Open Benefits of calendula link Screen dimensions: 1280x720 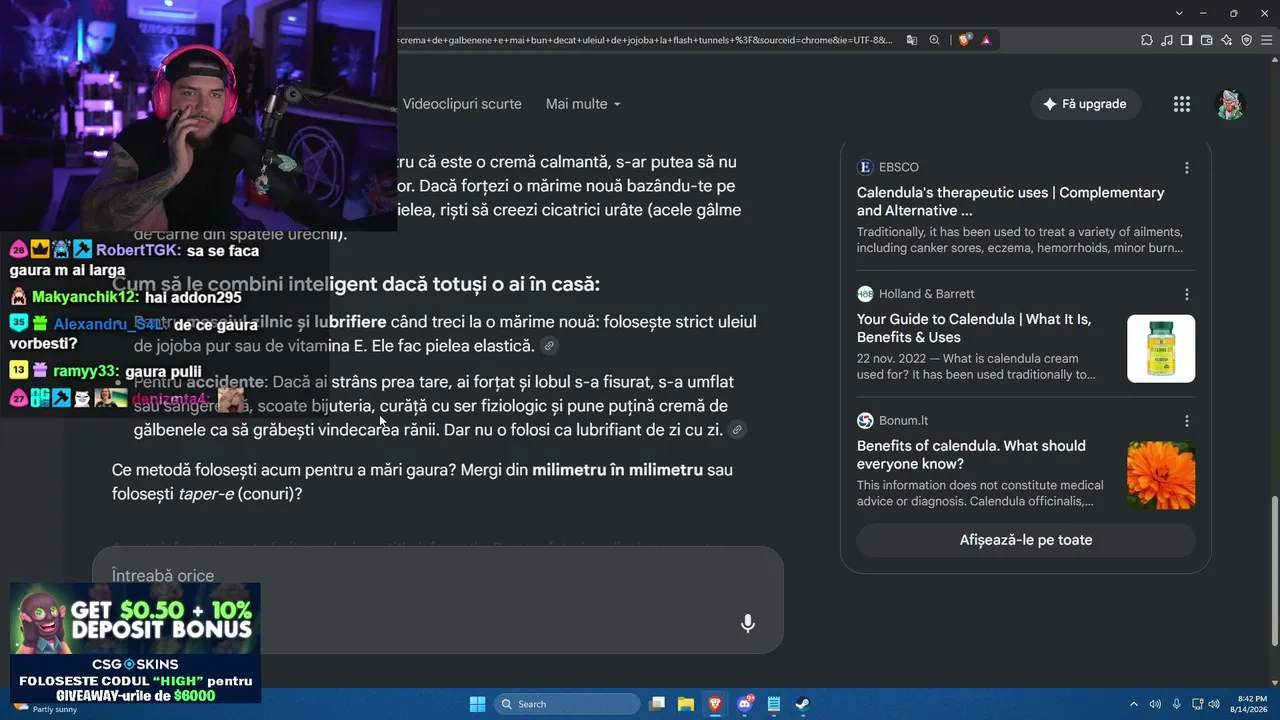971,455
